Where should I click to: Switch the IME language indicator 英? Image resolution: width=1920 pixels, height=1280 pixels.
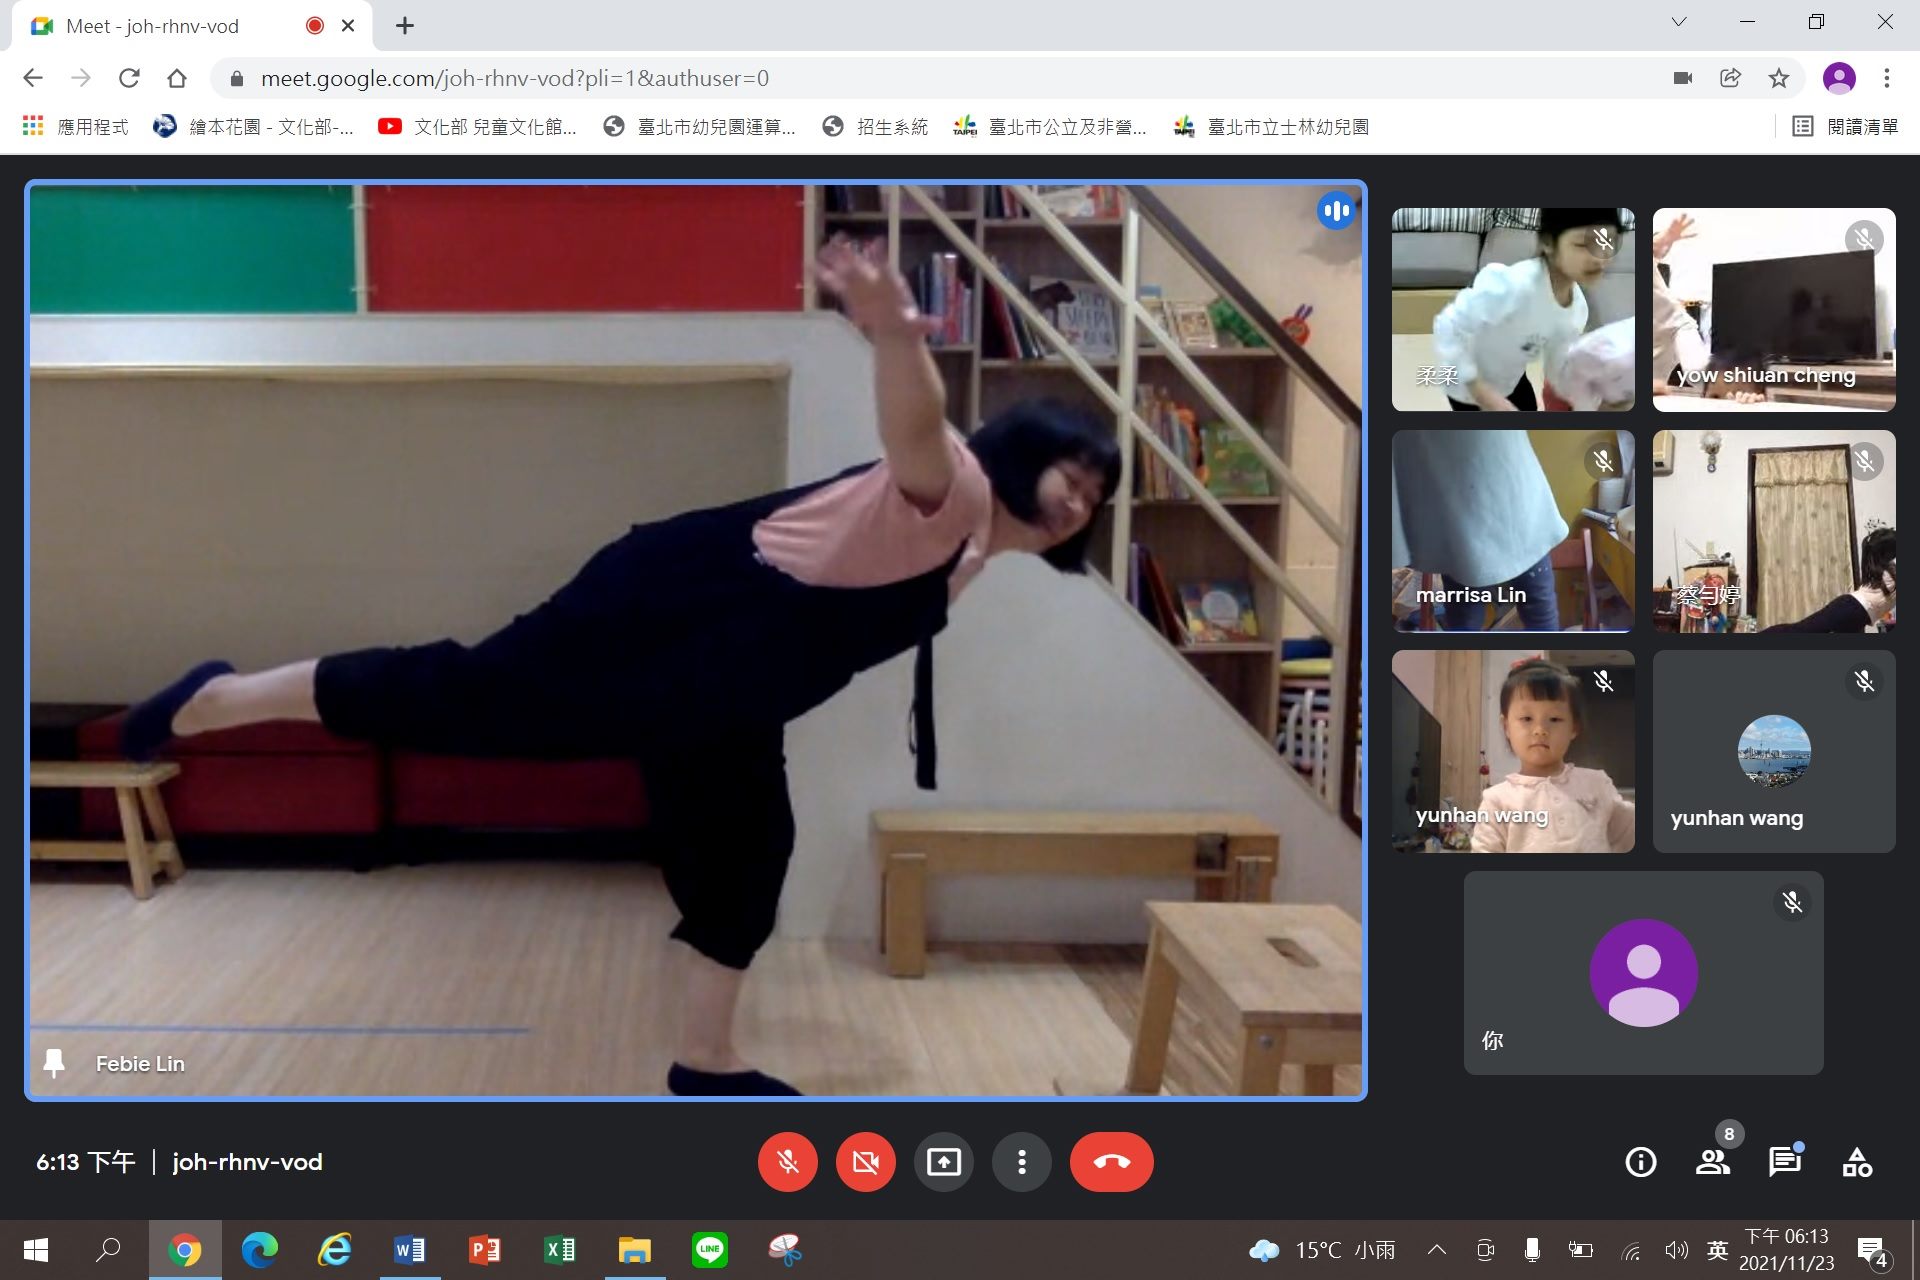1718,1250
